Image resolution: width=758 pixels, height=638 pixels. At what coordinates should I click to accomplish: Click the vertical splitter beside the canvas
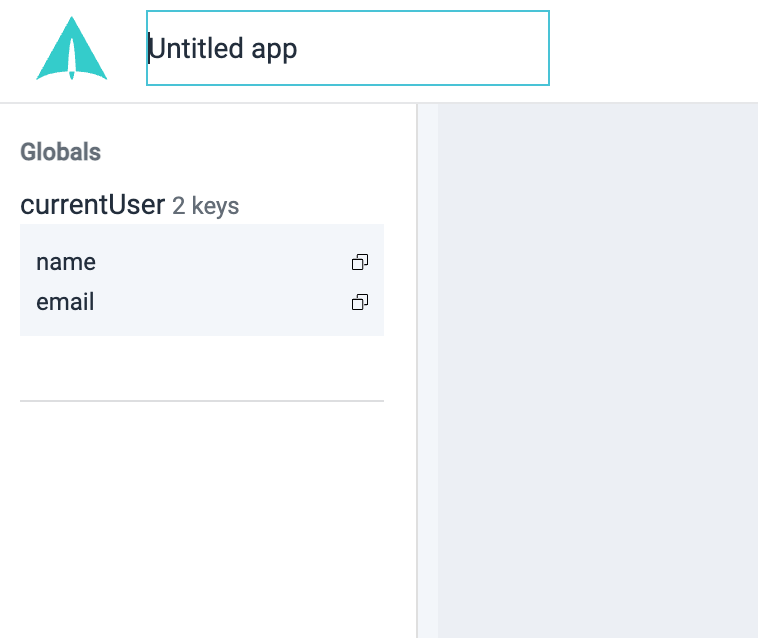[x=427, y=370]
